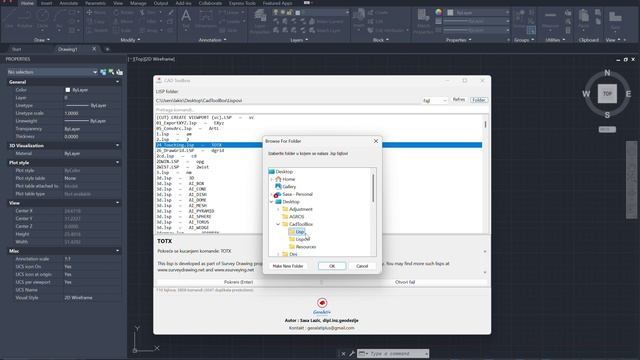
Task: Close the Browse For Folder dialog
Action: pyautogui.click(x=376, y=141)
